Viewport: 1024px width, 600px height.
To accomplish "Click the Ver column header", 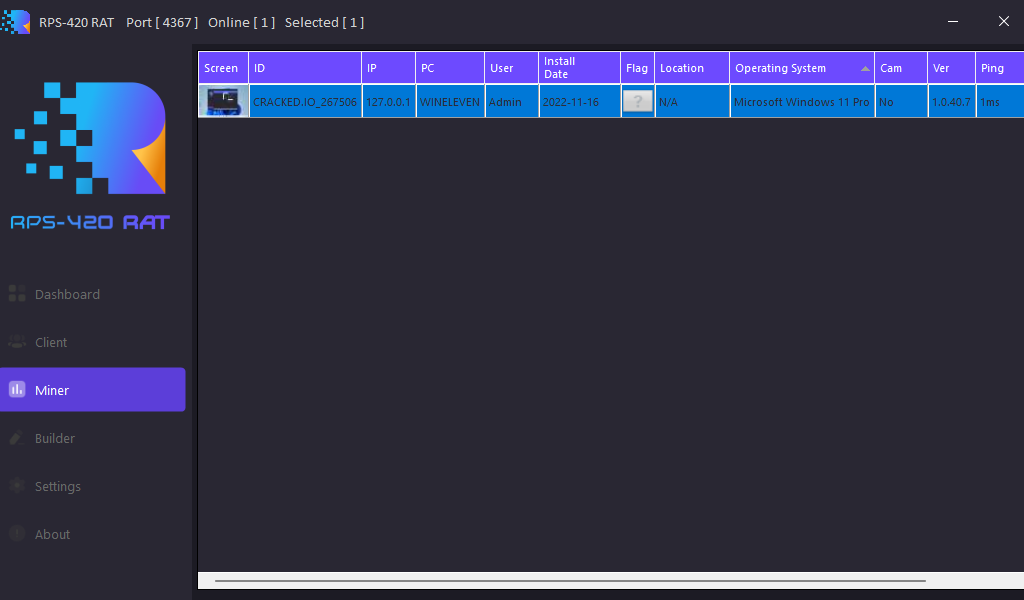I will tap(952, 68).
